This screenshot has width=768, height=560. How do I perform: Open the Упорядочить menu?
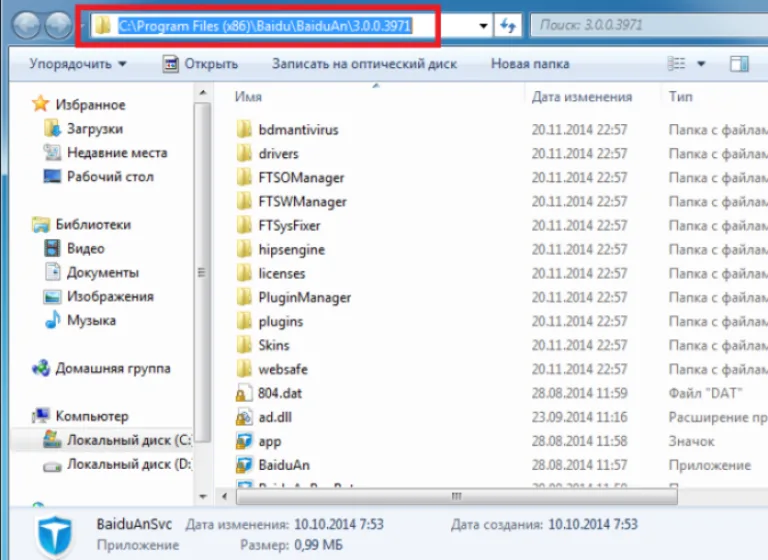(78, 64)
